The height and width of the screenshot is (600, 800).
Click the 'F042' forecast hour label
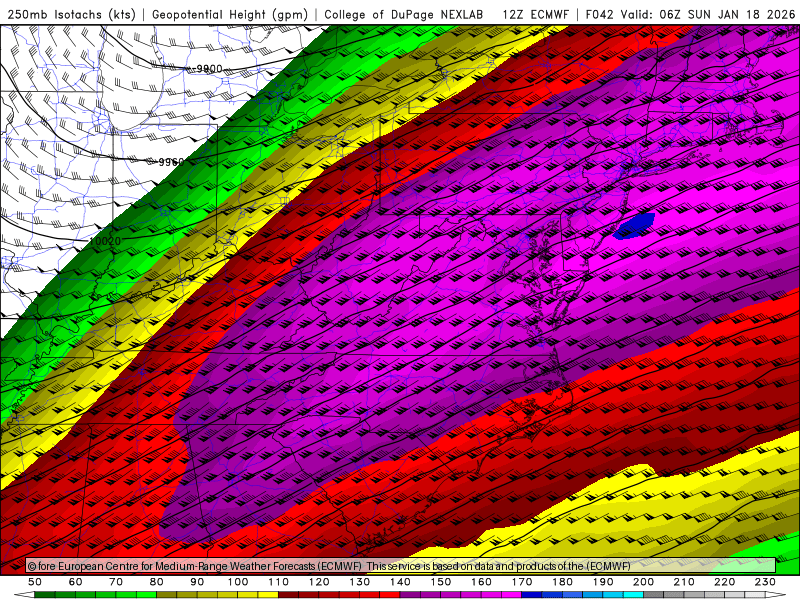pyautogui.click(x=599, y=14)
